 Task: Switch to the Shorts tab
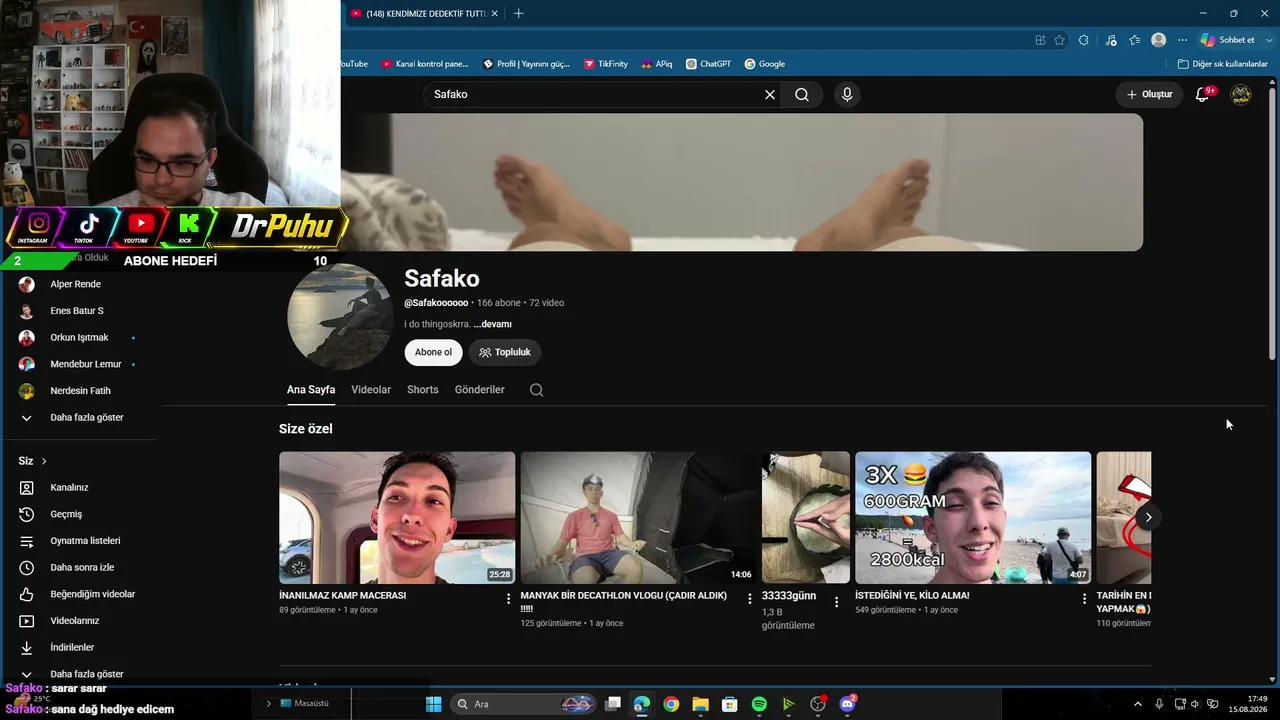tap(423, 390)
